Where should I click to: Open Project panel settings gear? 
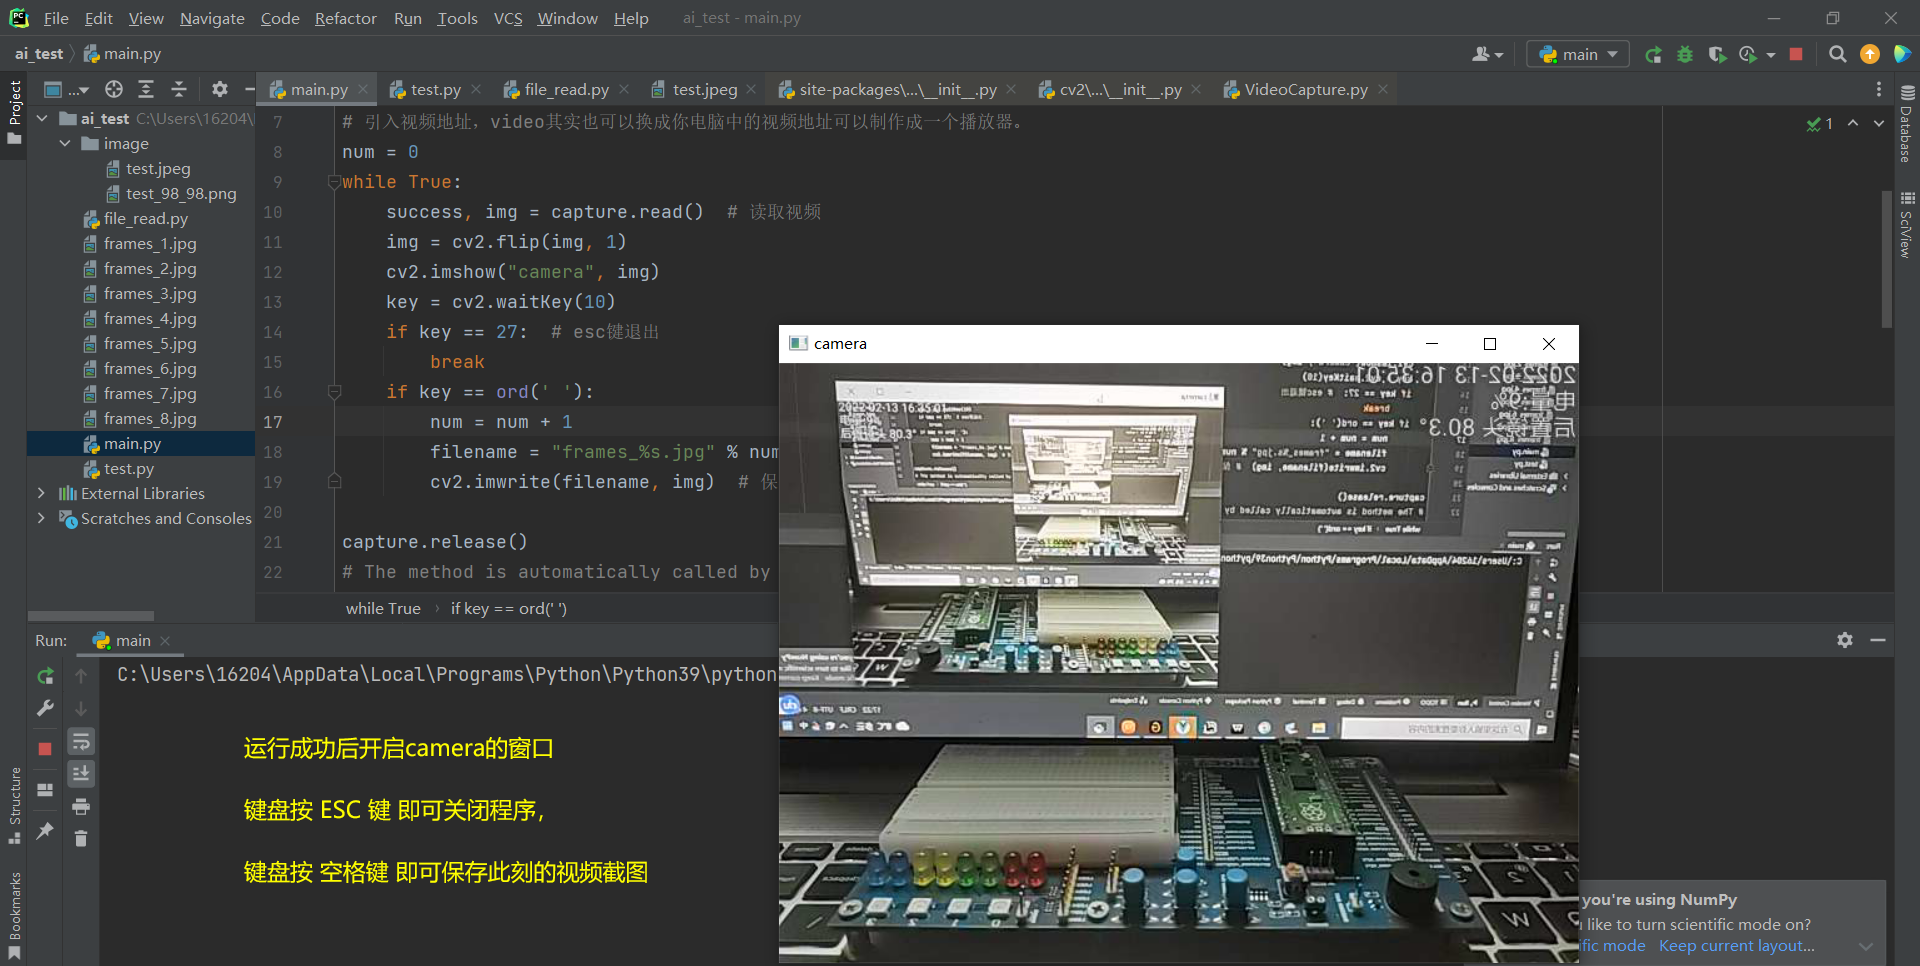coord(220,89)
